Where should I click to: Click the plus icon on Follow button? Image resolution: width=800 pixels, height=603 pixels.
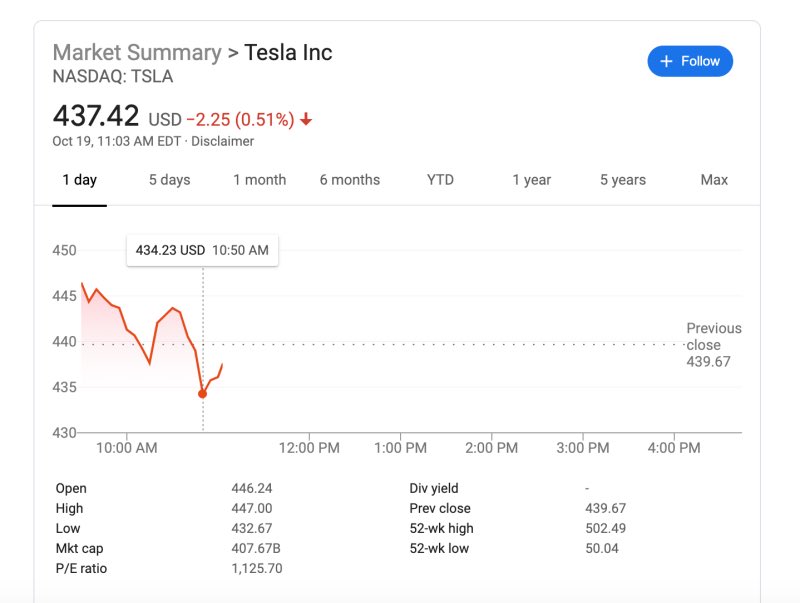(x=667, y=61)
